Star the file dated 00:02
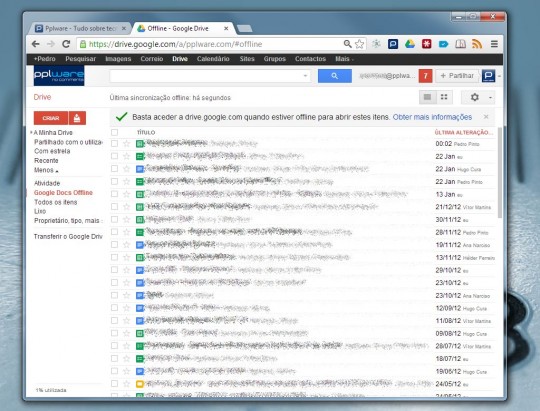This screenshot has height=411, width=540. [x=126, y=143]
